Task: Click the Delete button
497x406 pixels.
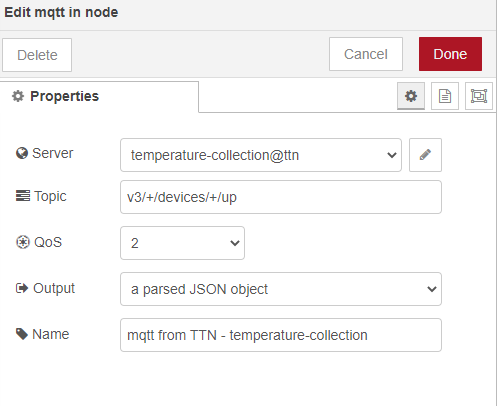Action: (x=37, y=55)
